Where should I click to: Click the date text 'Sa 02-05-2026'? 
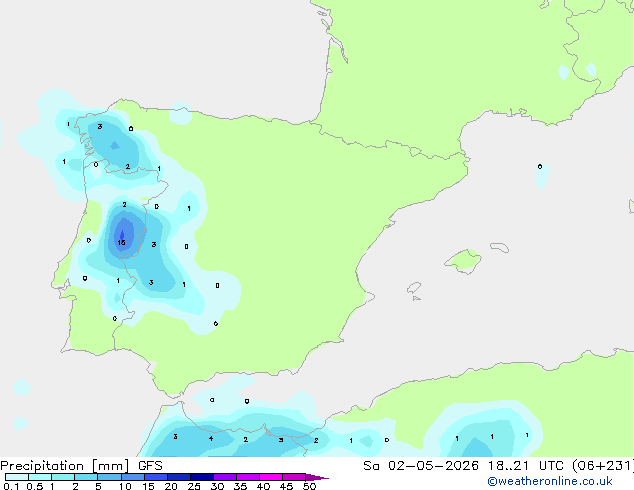pos(421,466)
